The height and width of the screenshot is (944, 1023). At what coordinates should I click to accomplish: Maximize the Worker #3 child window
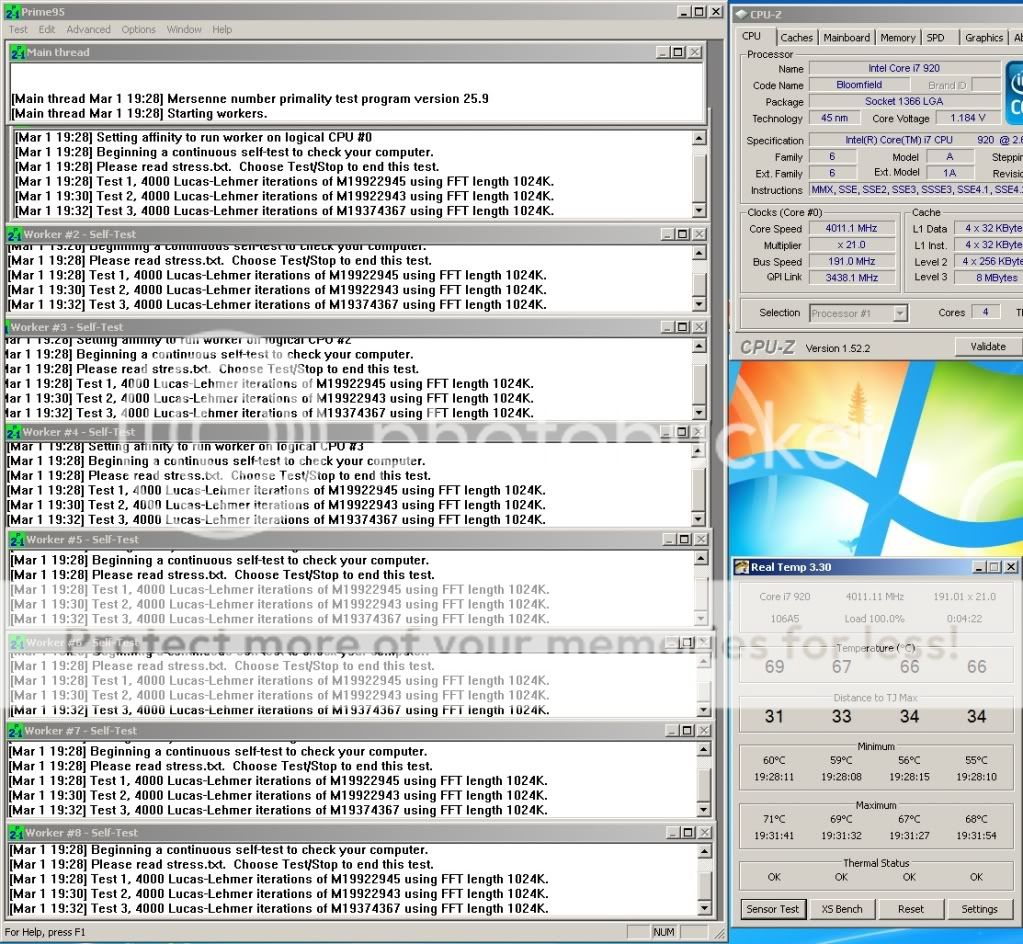pyautogui.click(x=682, y=327)
